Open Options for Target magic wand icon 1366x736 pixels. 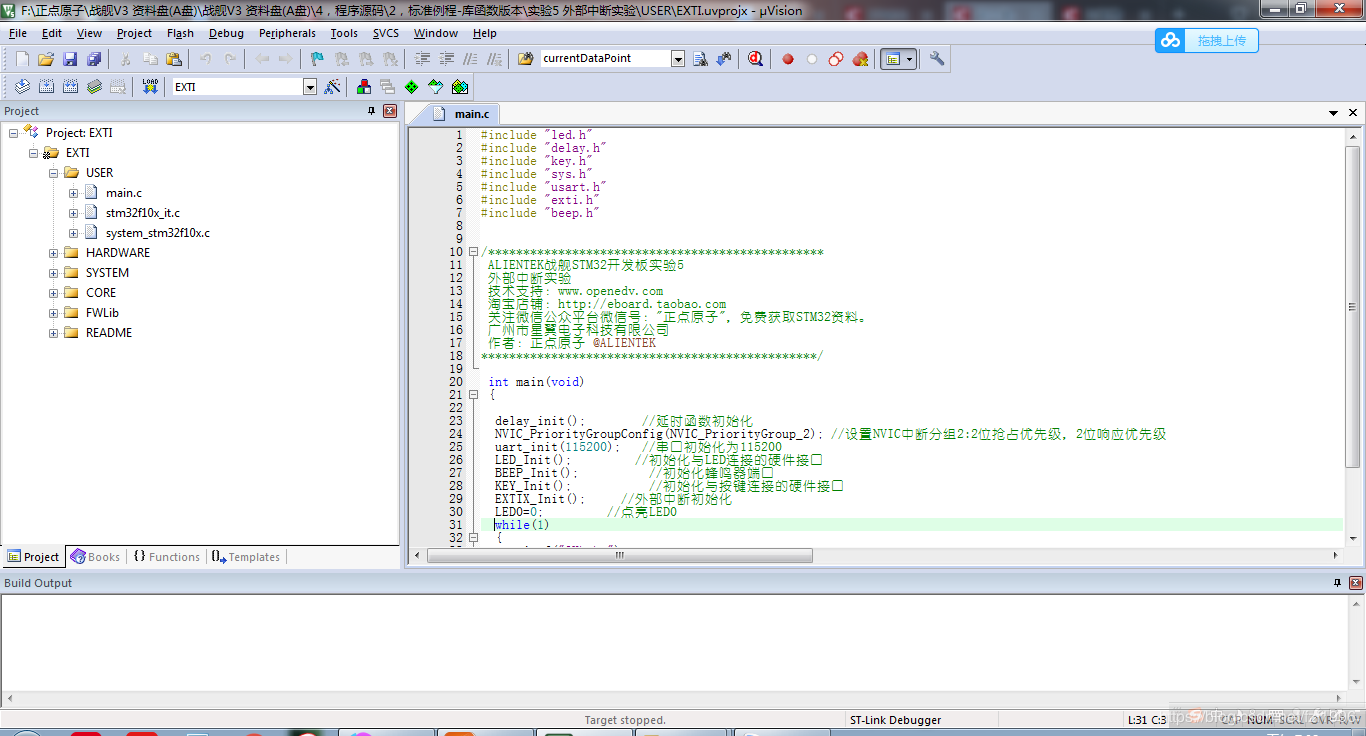(332, 87)
